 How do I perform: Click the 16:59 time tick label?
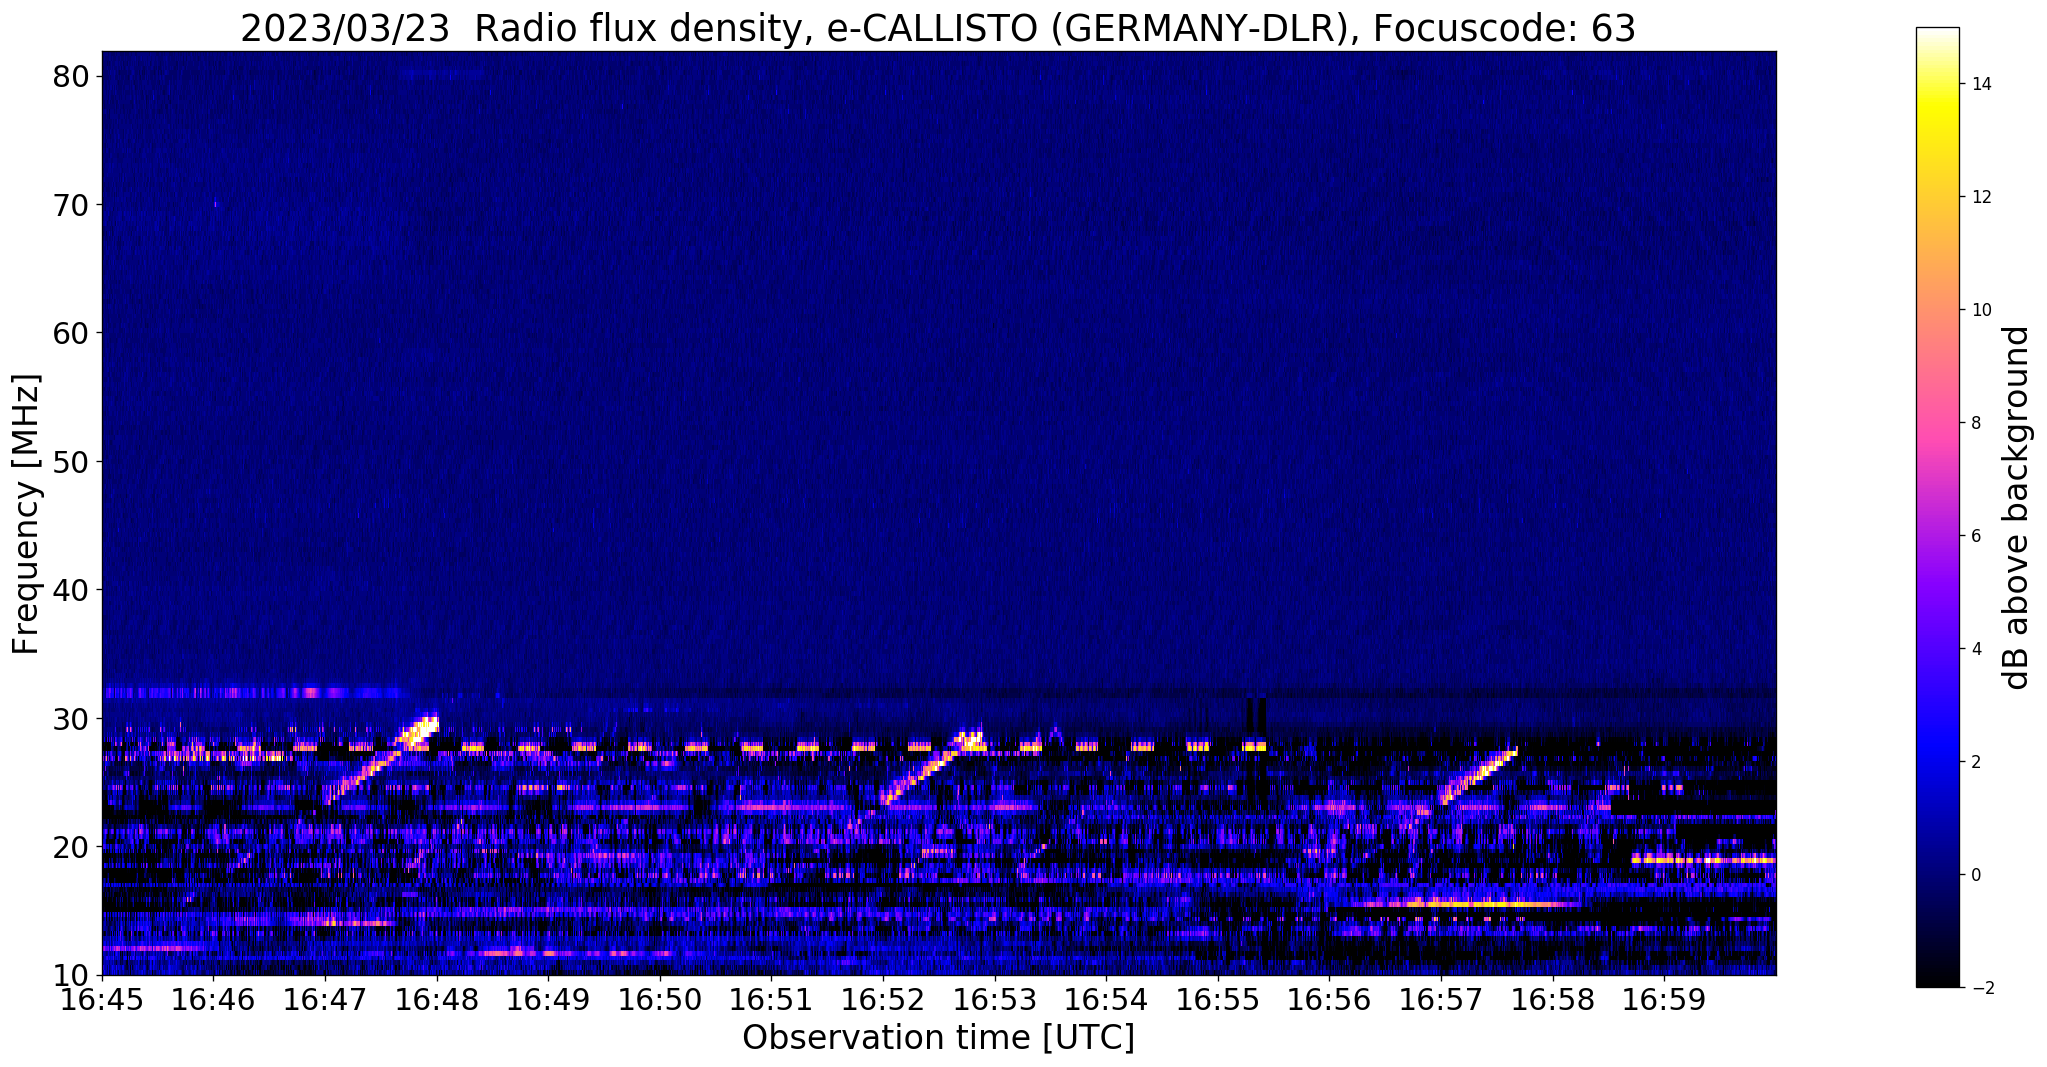1665,1000
